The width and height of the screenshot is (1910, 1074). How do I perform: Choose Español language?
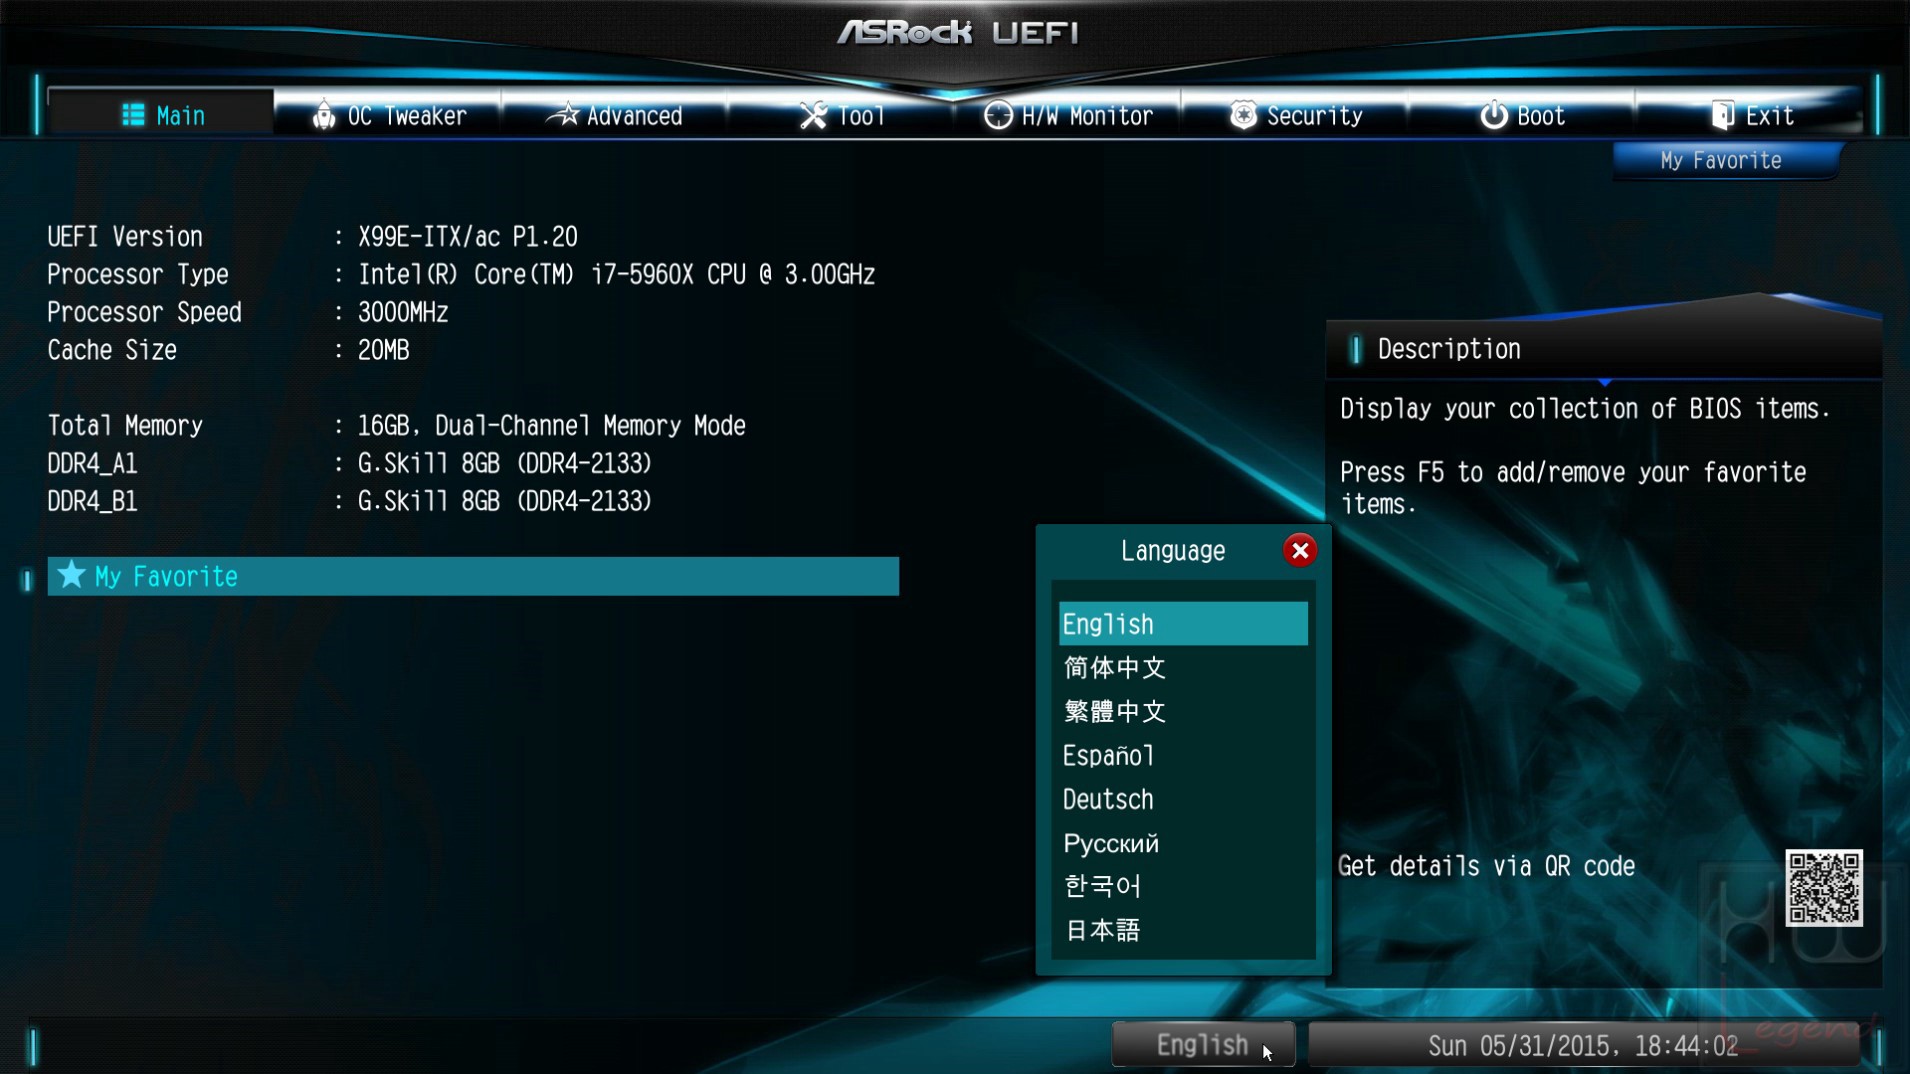(1183, 755)
